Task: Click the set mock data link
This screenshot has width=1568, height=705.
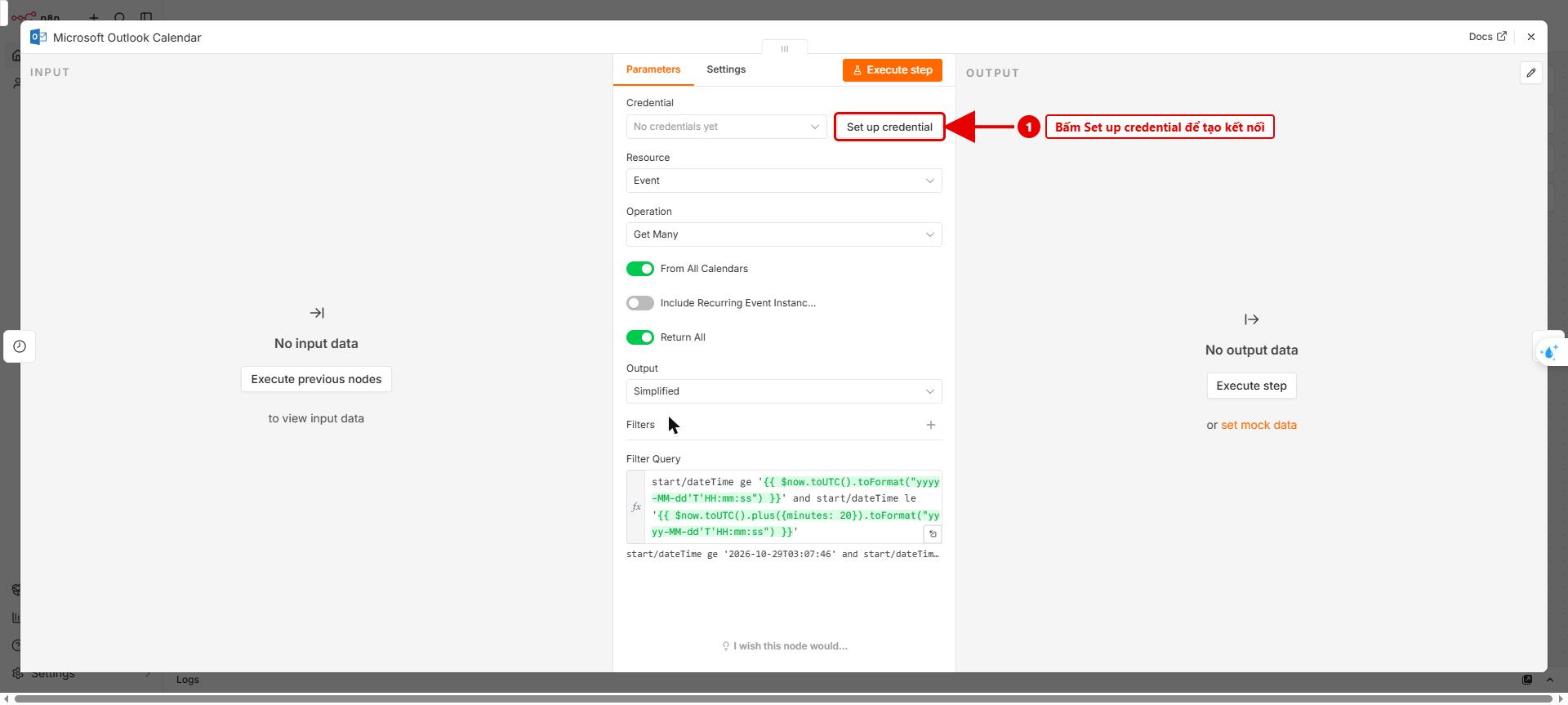Action: [x=1258, y=425]
